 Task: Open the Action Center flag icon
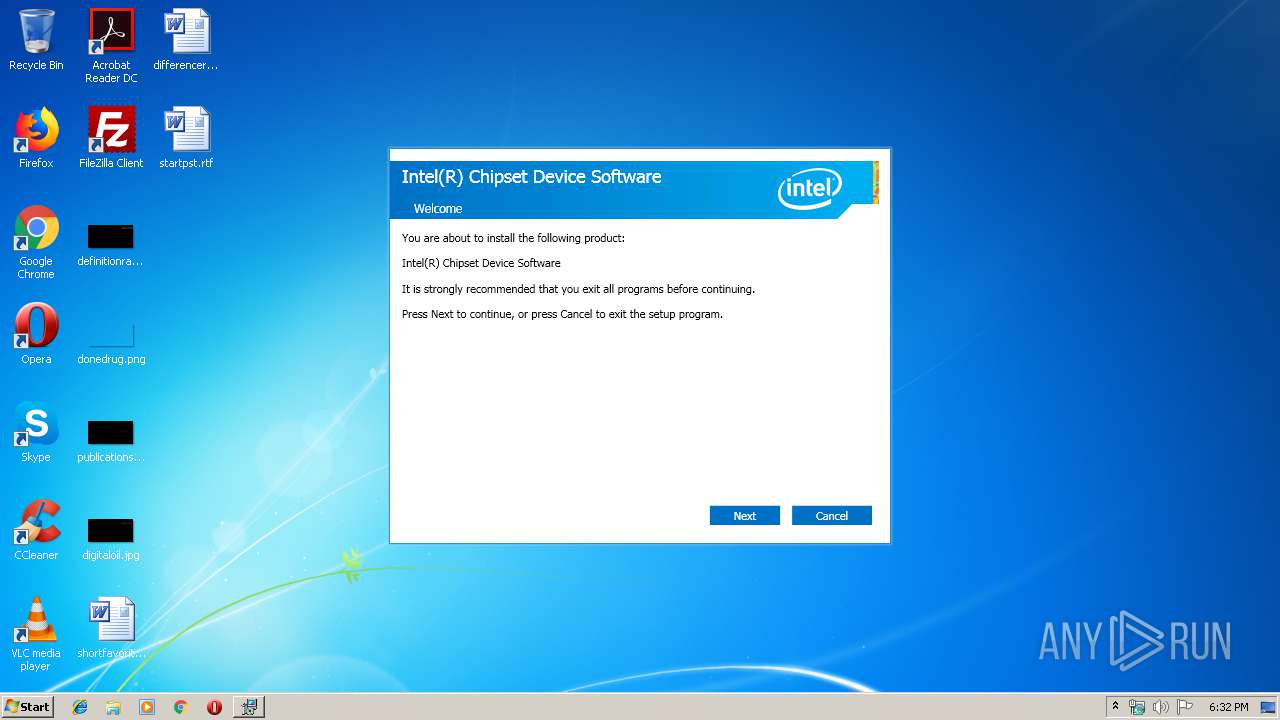click(1184, 707)
